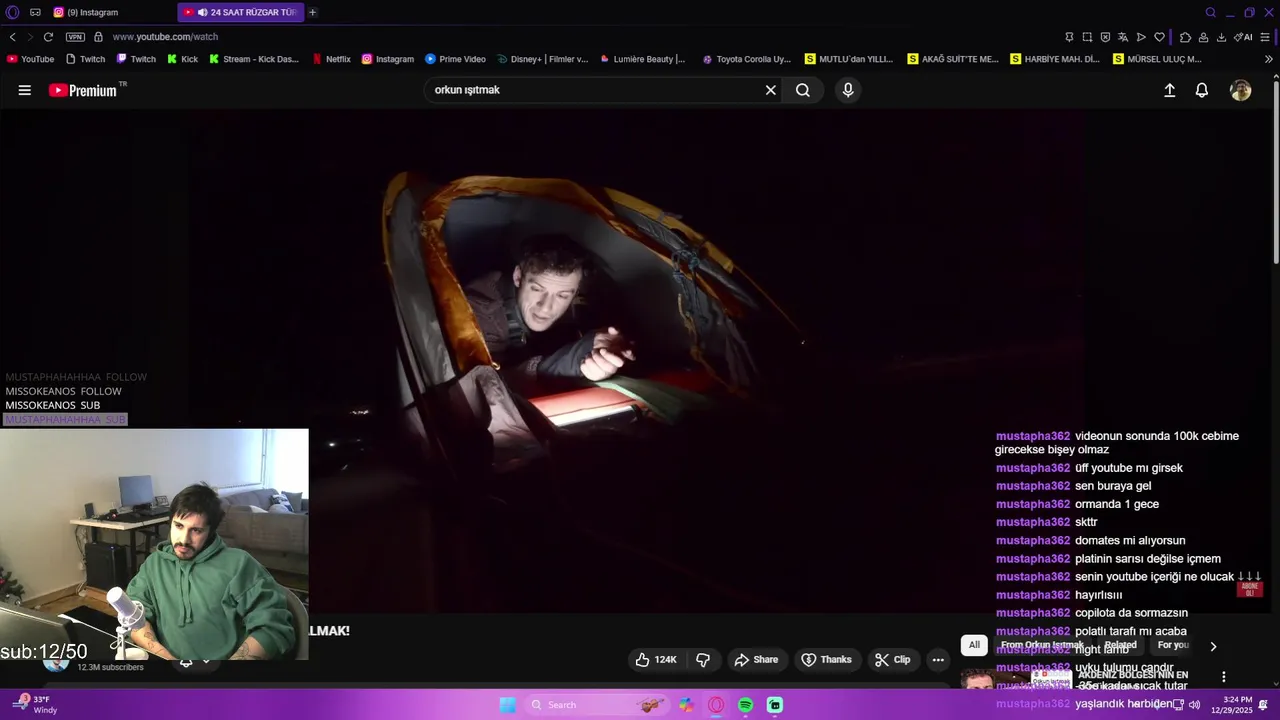Open YouTube guide hamburger menu
The image size is (1280, 720).
pyautogui.click(x=25, y=90)
